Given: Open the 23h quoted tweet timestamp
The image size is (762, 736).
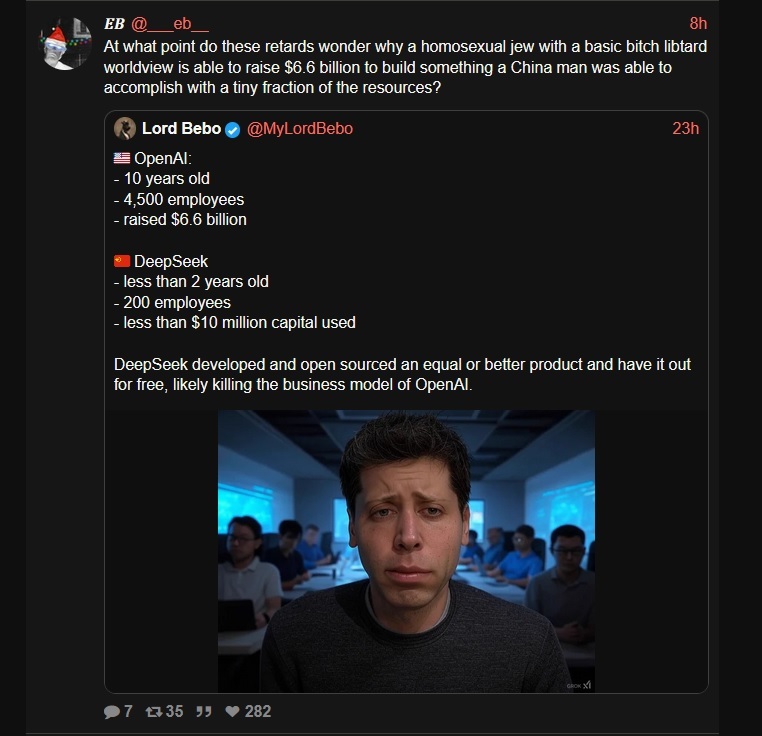Looking at the screenshot, I should coord(686,128).
